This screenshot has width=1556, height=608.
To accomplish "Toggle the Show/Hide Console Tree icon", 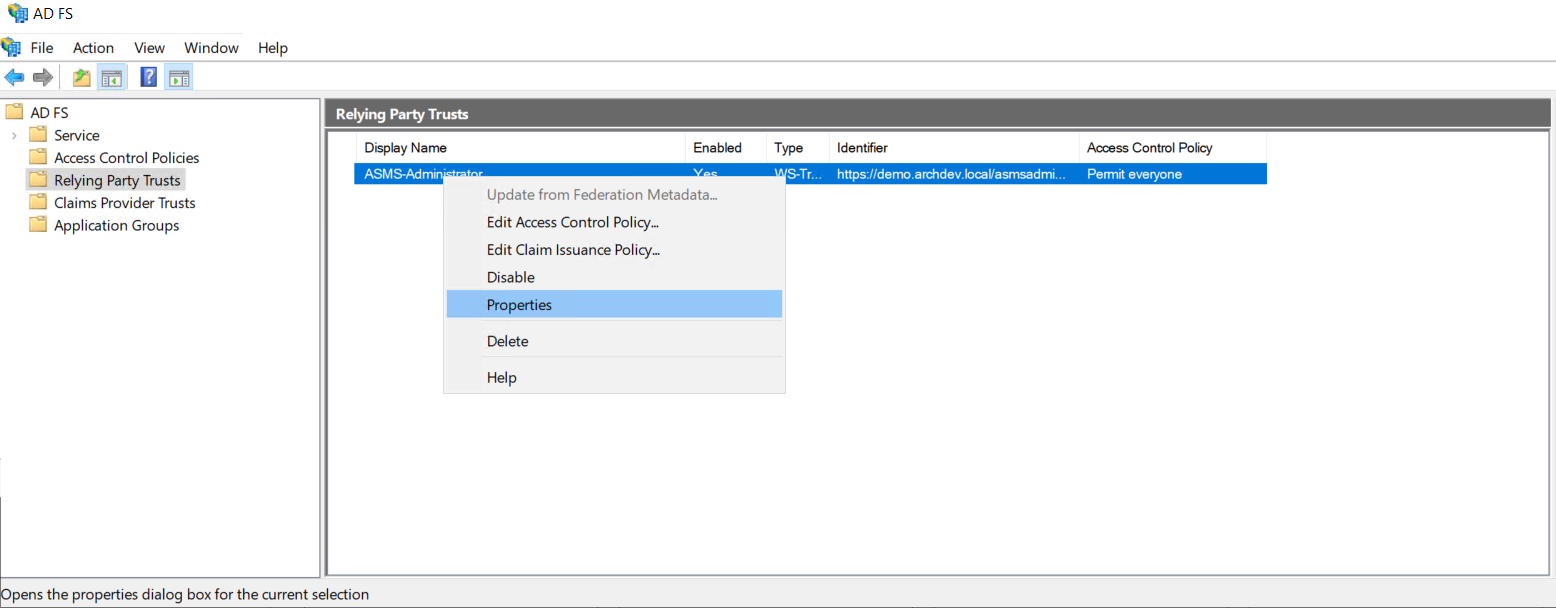I will click(x=111, y=77).
